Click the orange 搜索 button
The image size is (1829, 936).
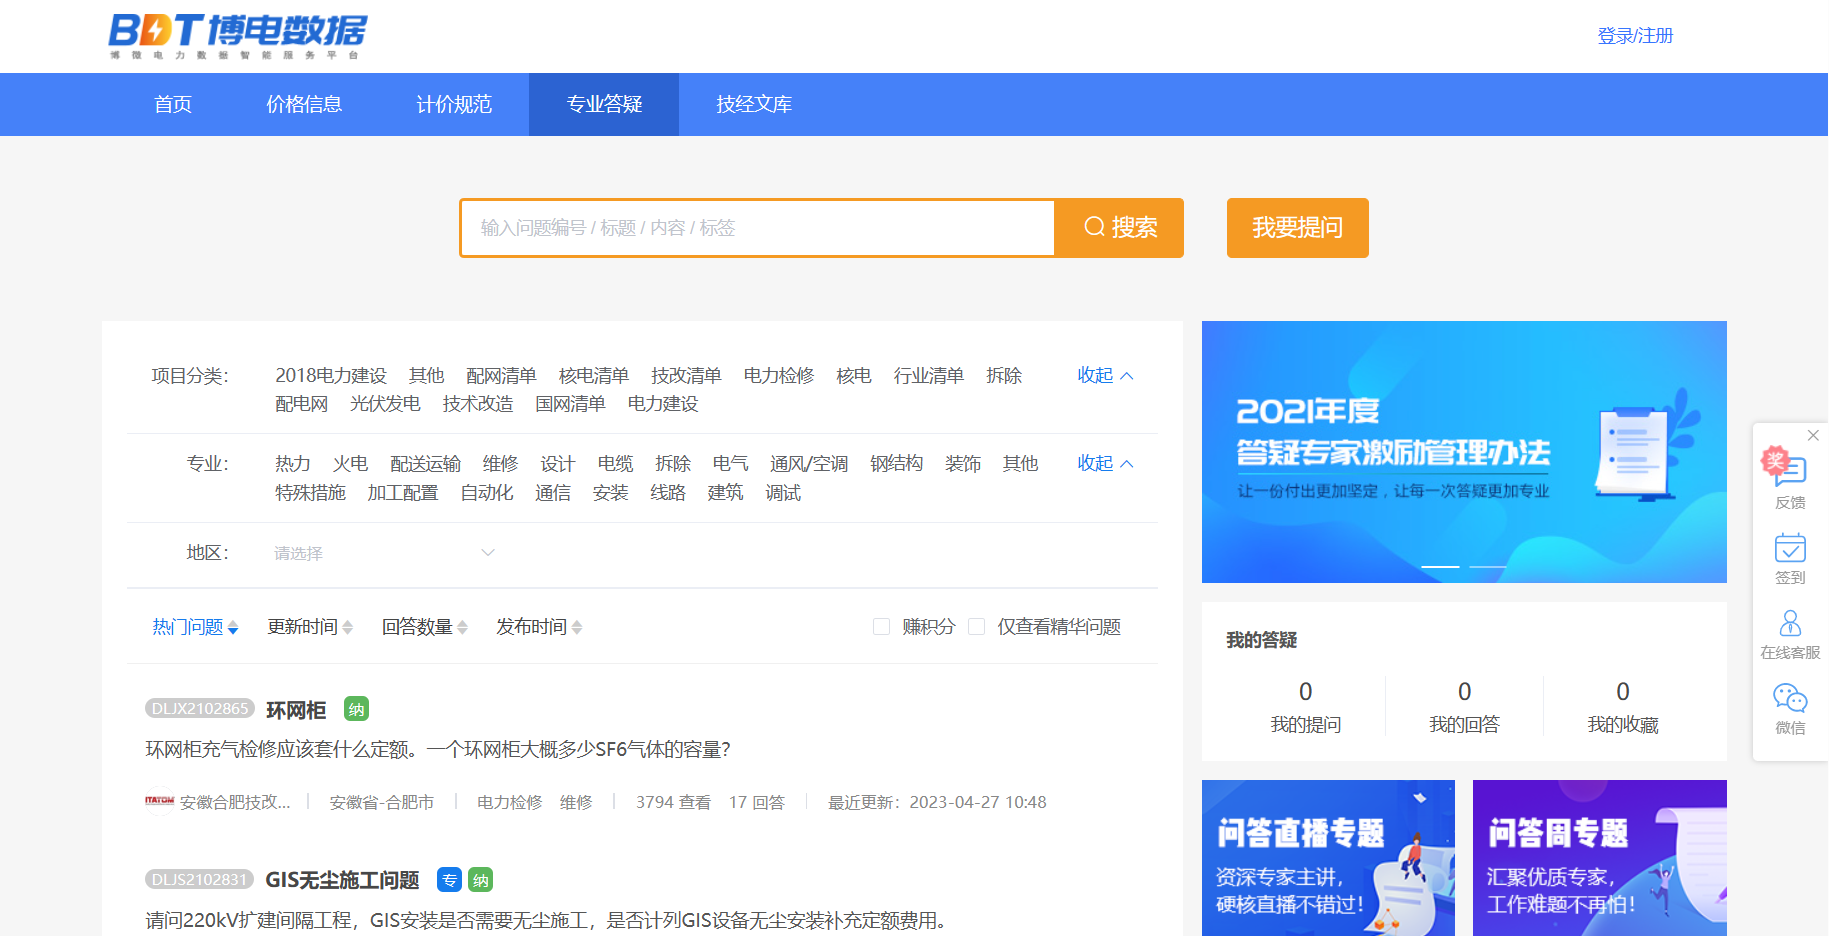1119,228
